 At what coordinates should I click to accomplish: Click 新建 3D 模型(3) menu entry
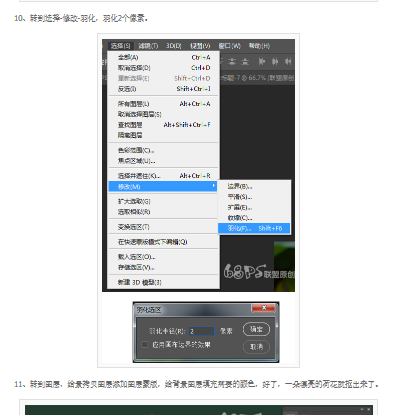[x=164, y=282]
